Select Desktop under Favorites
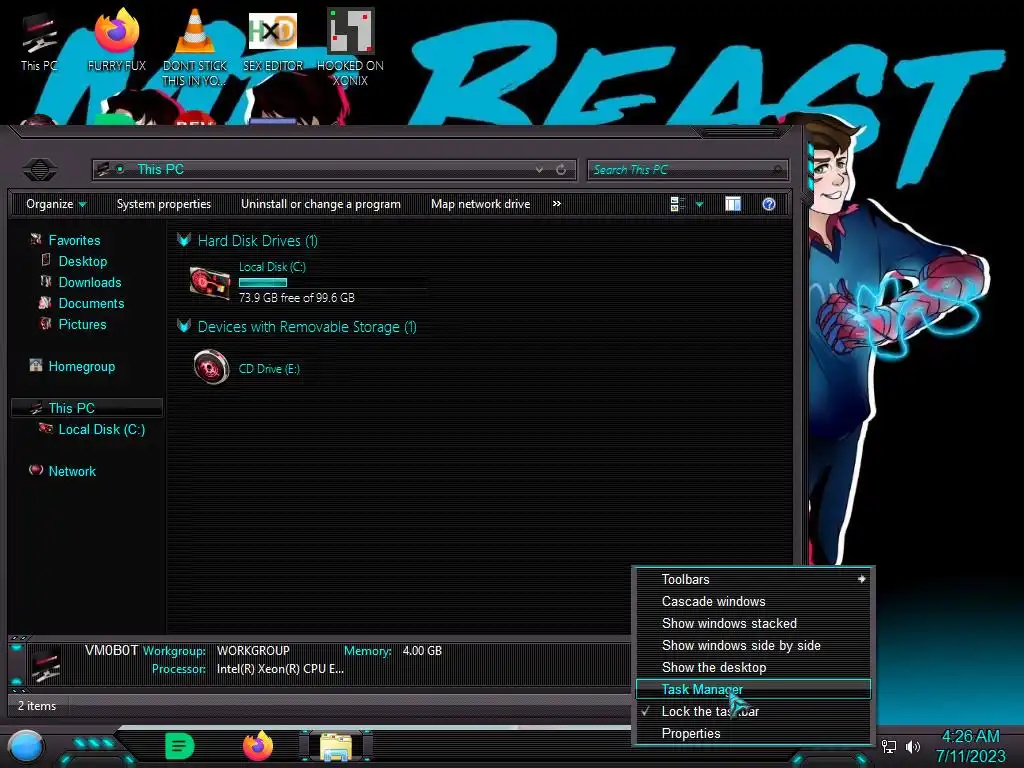1024x768 pixels. pos(83,261)
